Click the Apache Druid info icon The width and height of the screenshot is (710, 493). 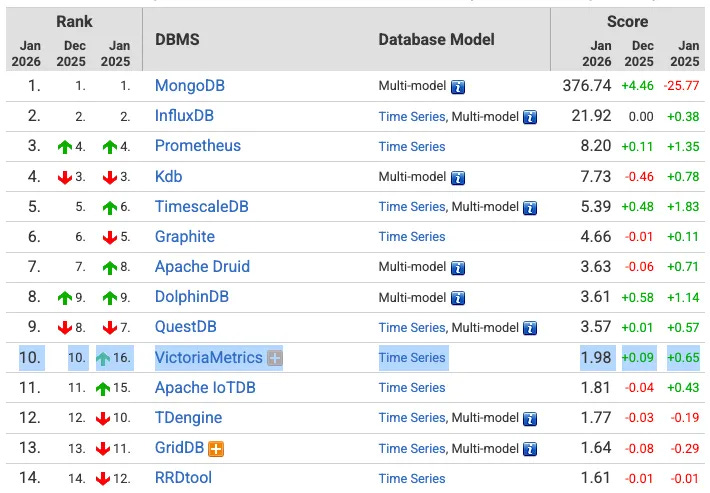click(458, 268)
